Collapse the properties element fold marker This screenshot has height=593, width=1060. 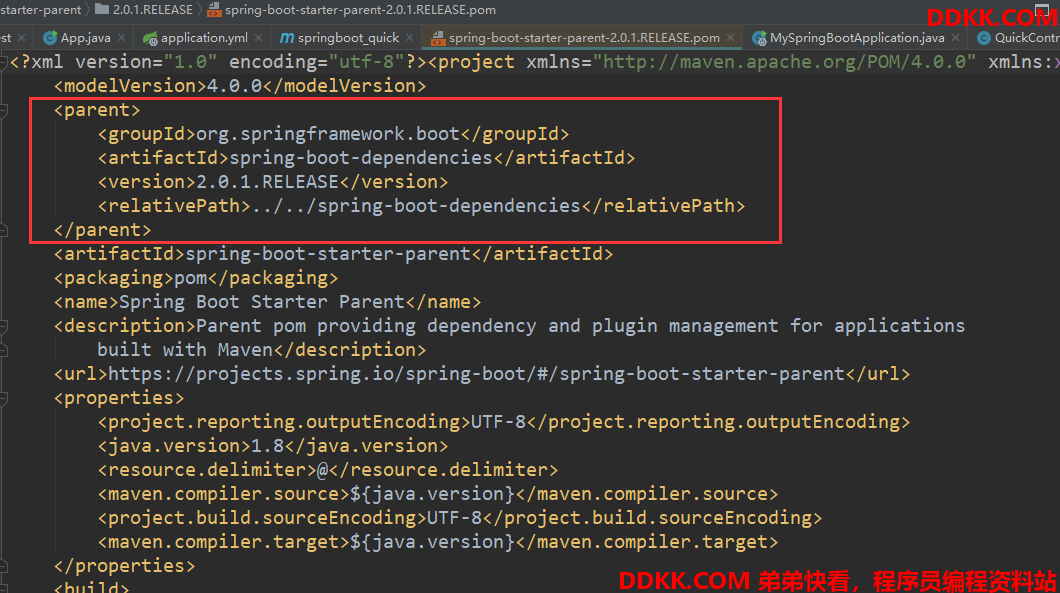click(3, 398)
